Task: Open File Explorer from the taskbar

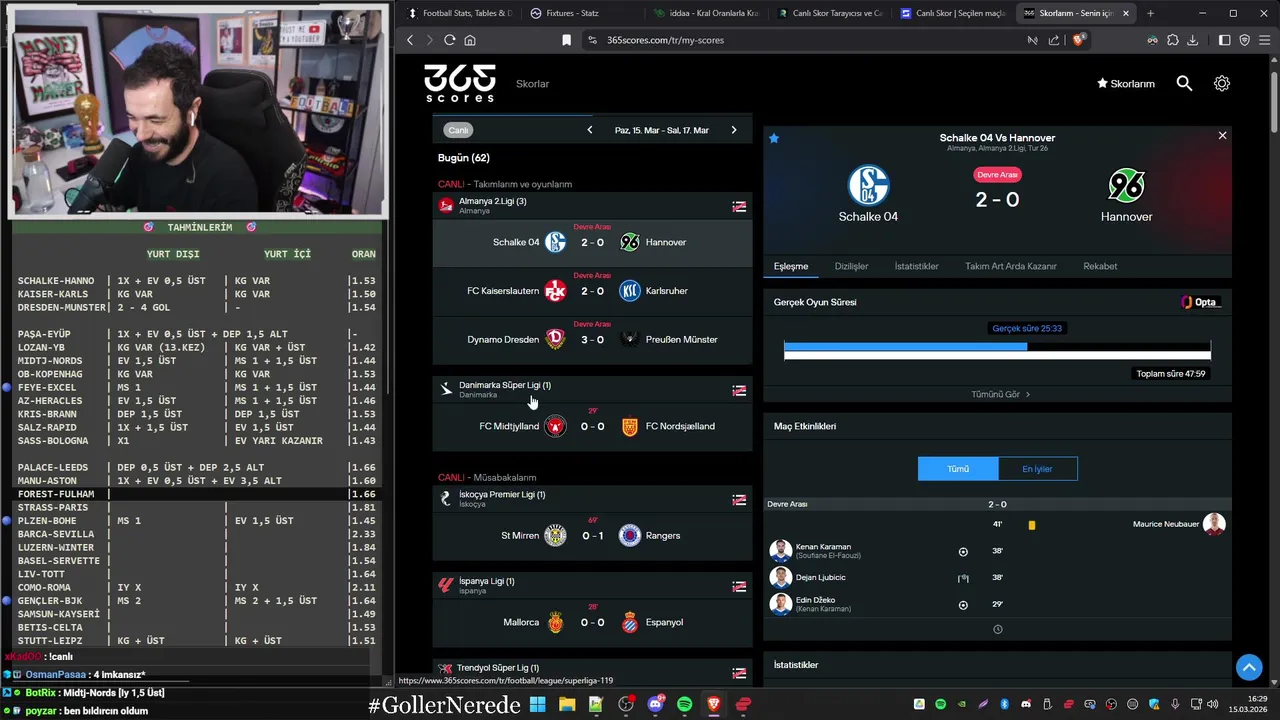Action: (x=567, y=705)
